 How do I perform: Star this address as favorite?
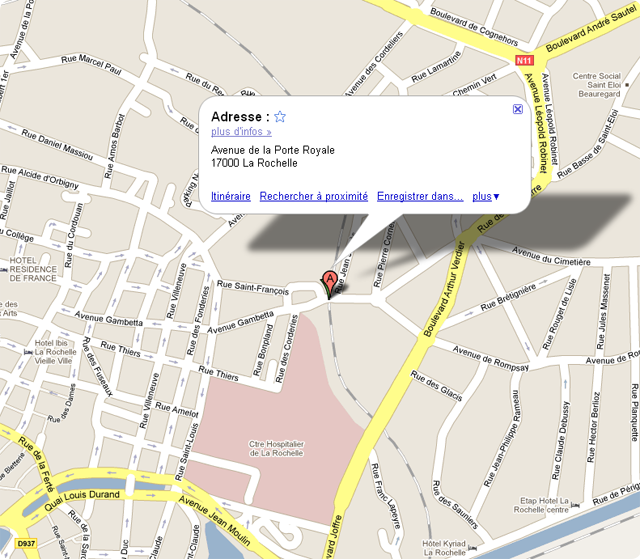pos(280,117)
